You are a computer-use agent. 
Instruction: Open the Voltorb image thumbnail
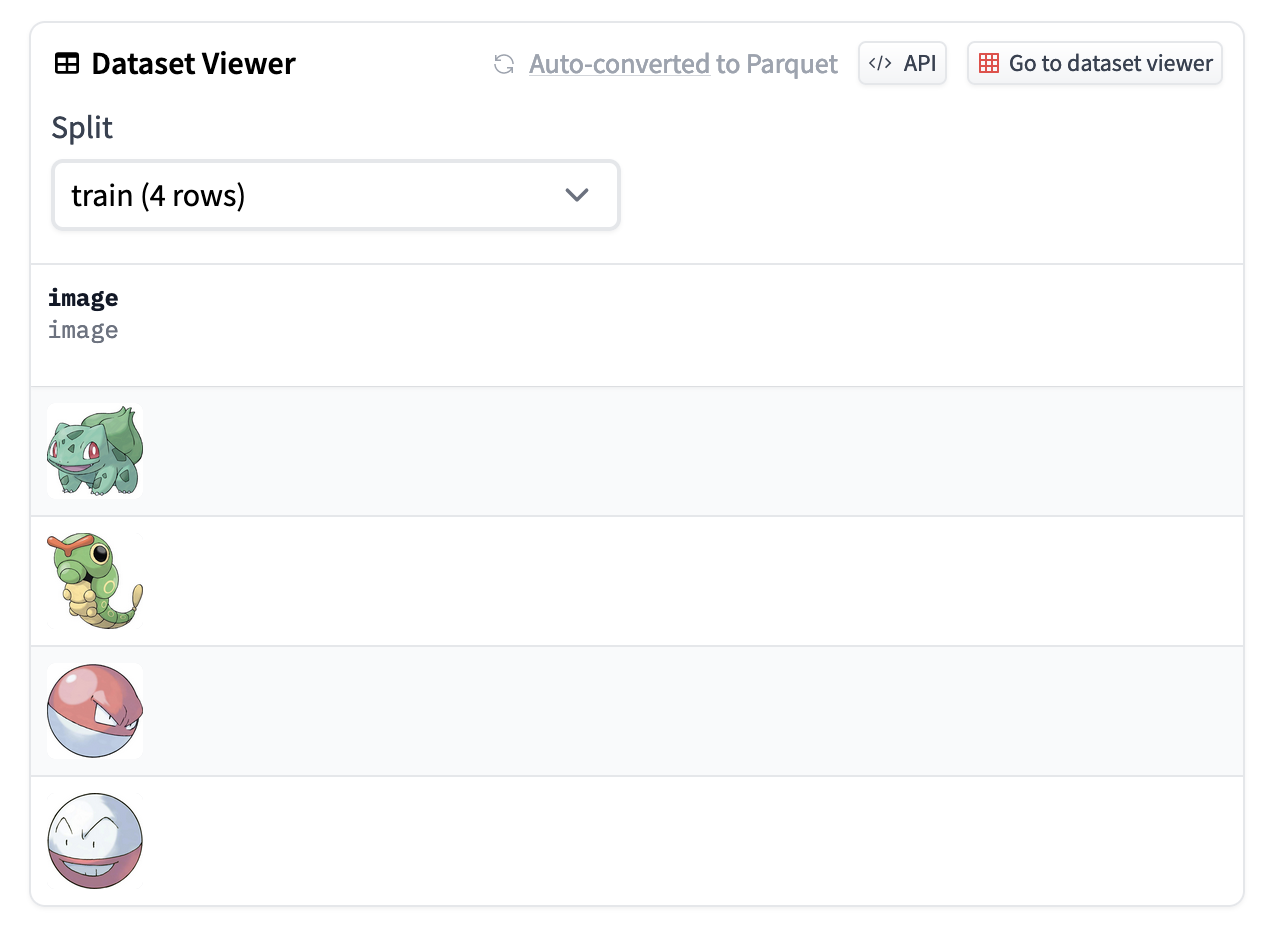pyautogui.click(x=95, y=711)
